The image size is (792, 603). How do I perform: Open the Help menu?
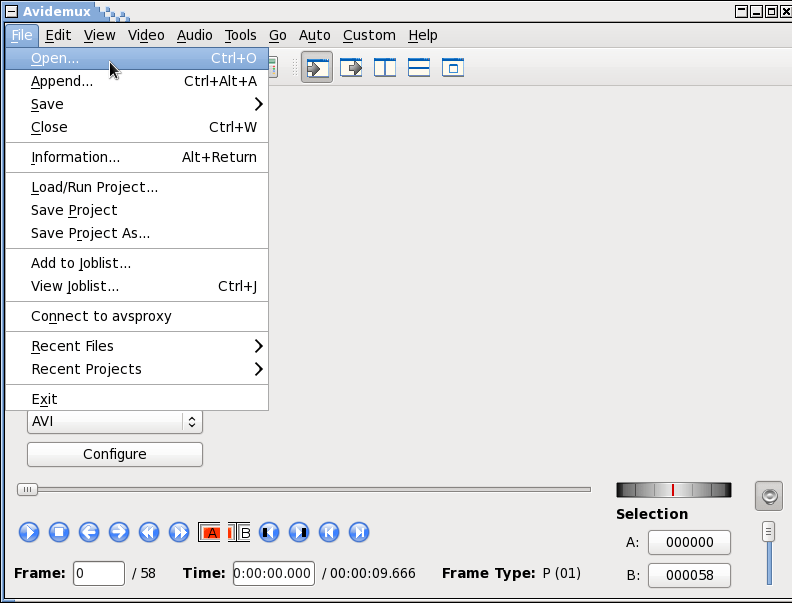click(x=423, y=35)
